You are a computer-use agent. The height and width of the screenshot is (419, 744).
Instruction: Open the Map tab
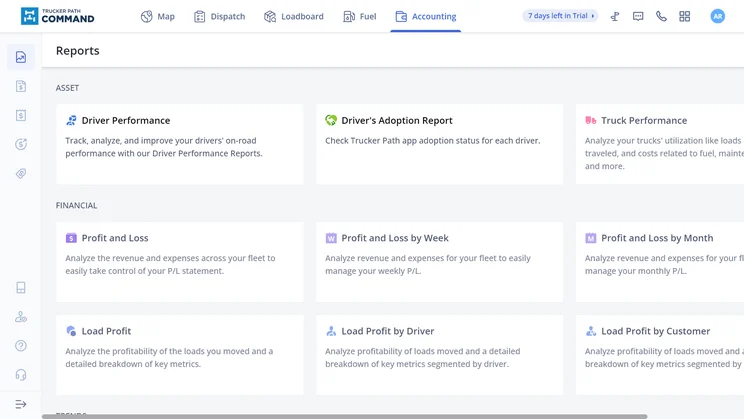[158, 17]
